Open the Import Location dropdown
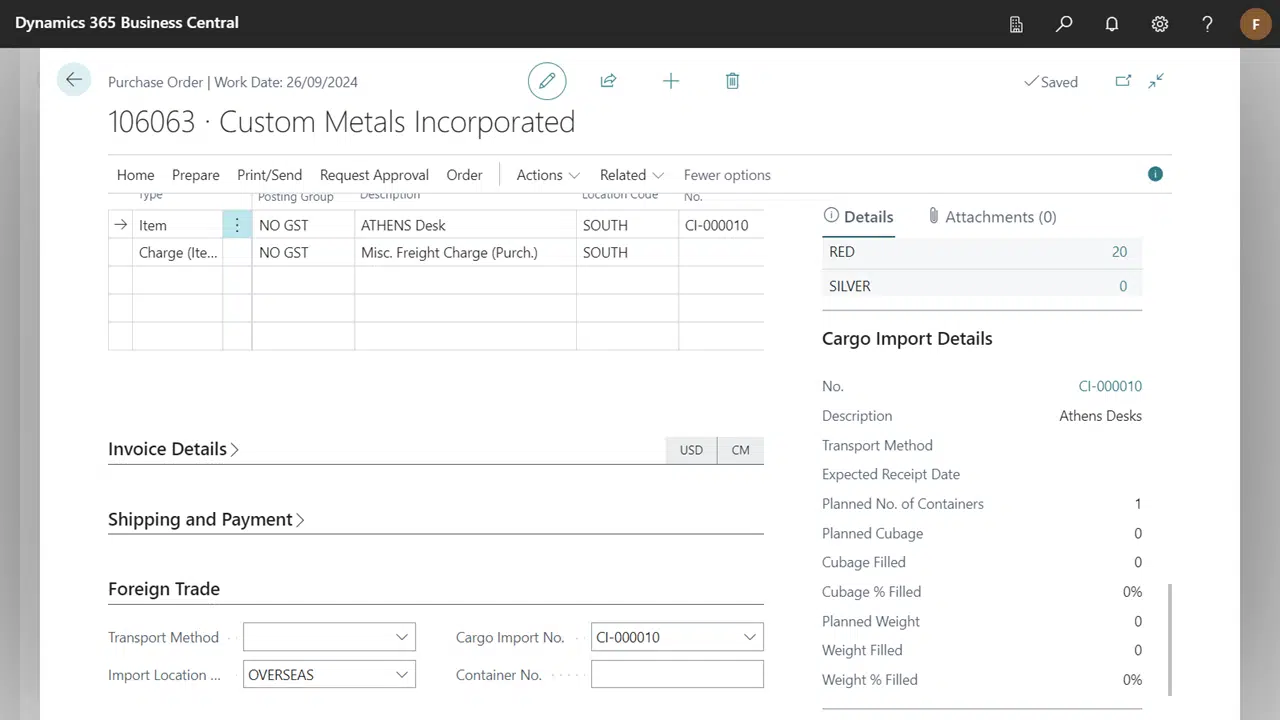Screen dimensions: 1280x720 (x=401, y=675)
